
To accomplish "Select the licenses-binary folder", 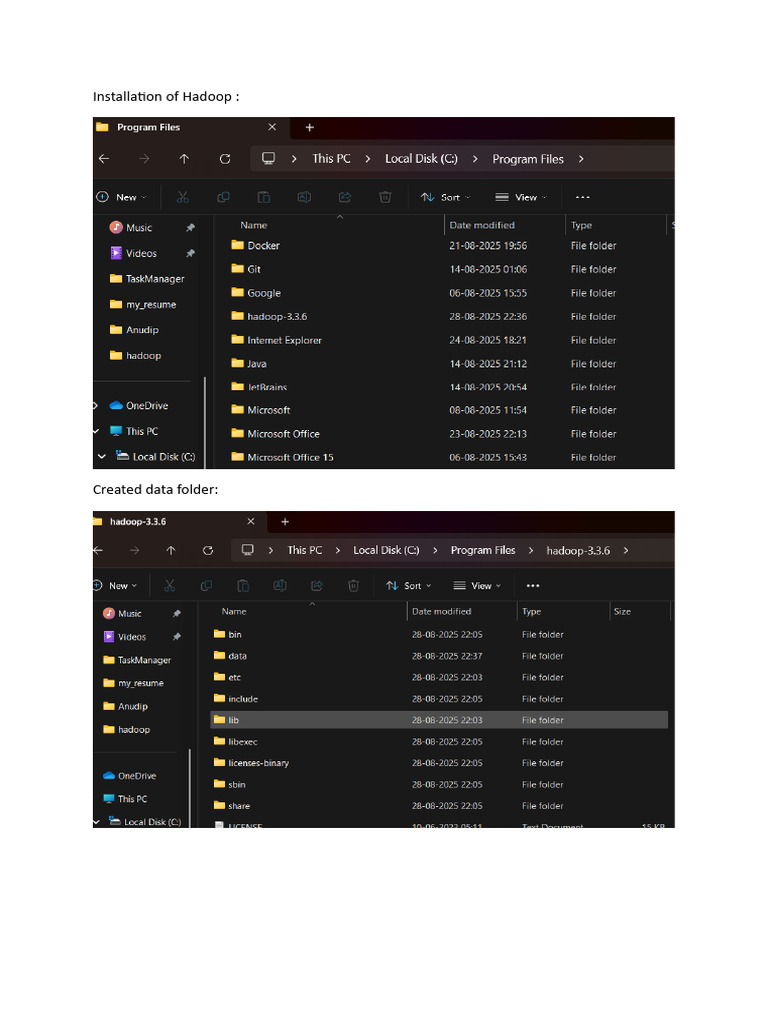I will click(259, 763).
